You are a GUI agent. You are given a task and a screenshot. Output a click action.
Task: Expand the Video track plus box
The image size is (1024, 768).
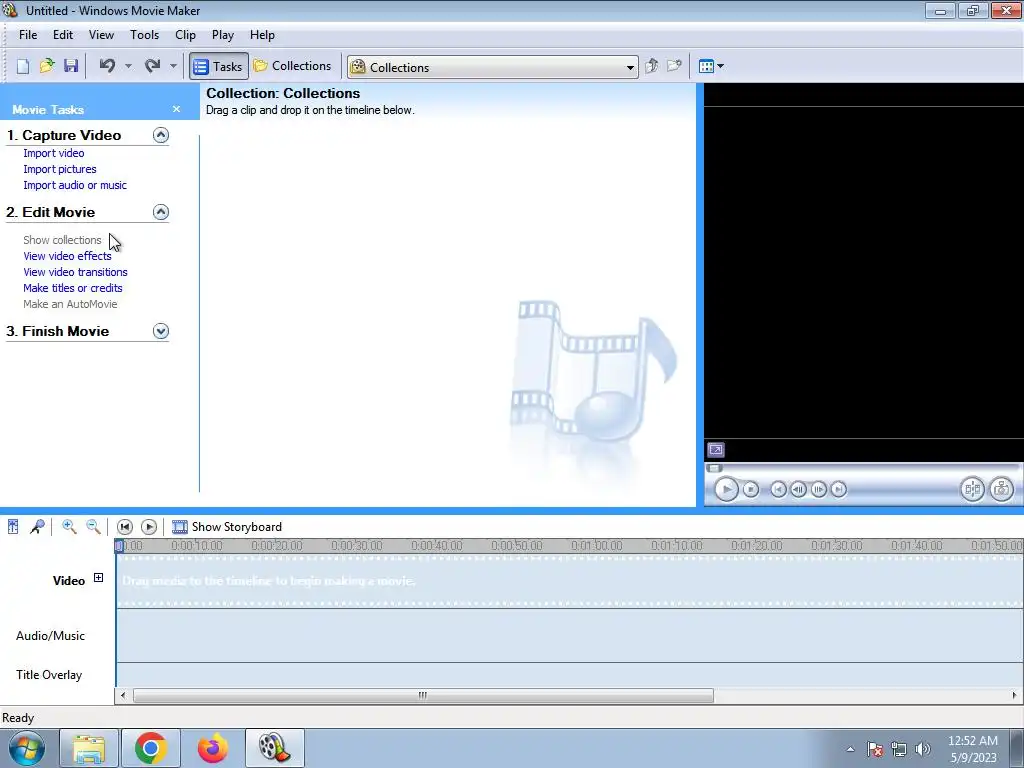pos(98,577)
